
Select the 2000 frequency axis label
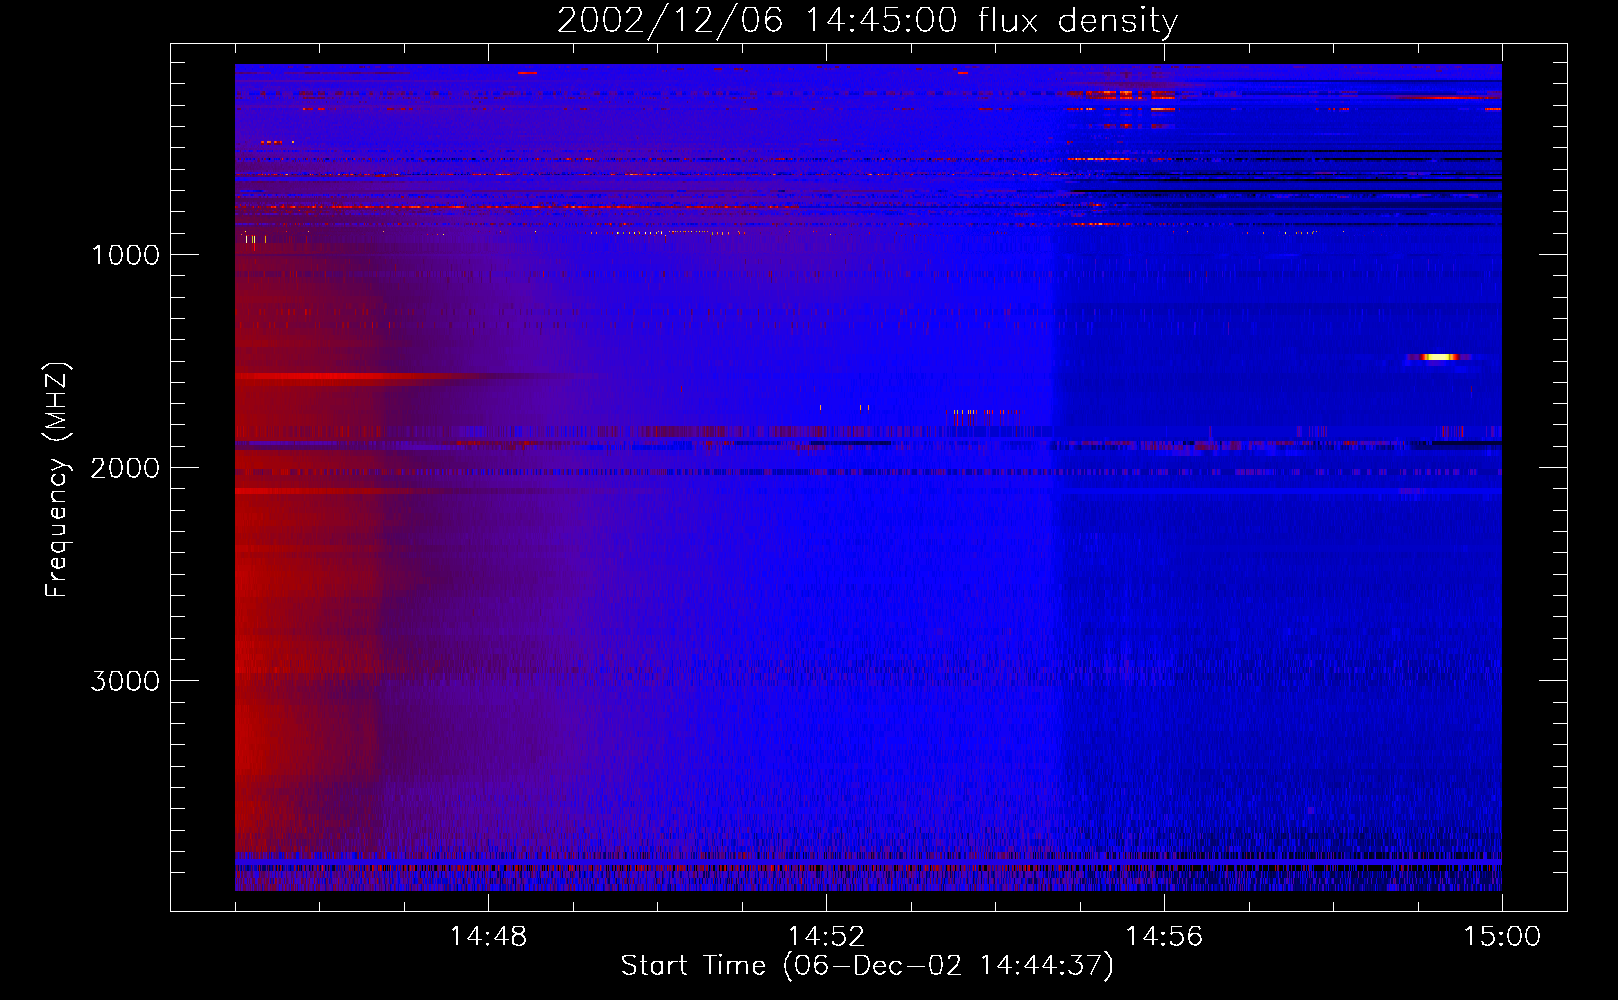click(x=125, y=468)
